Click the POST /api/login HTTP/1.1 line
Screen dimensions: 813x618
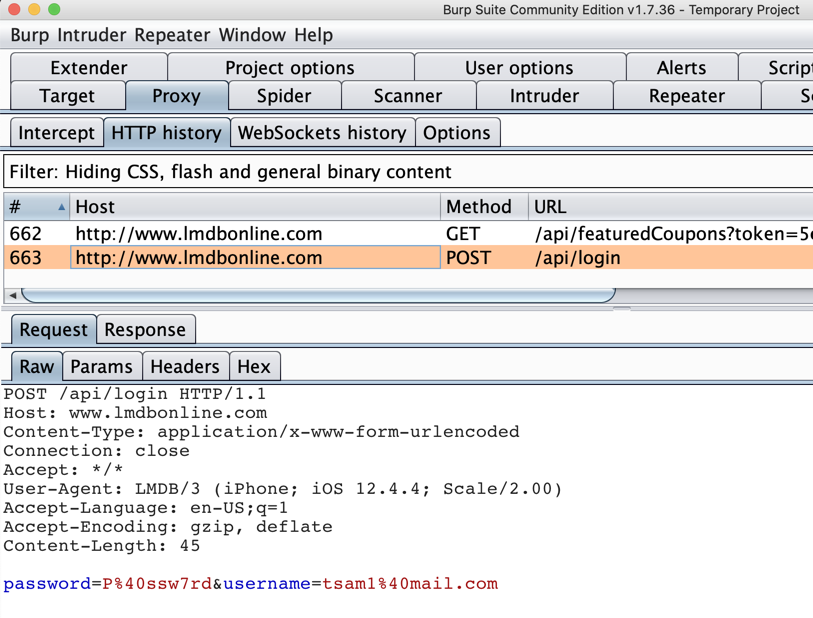tap(134, 395)
